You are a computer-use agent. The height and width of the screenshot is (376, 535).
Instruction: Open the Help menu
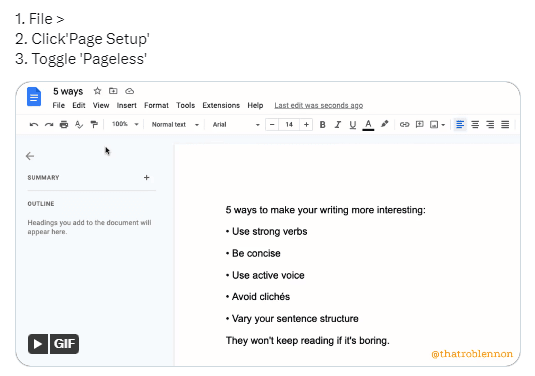tap(255, 105)
